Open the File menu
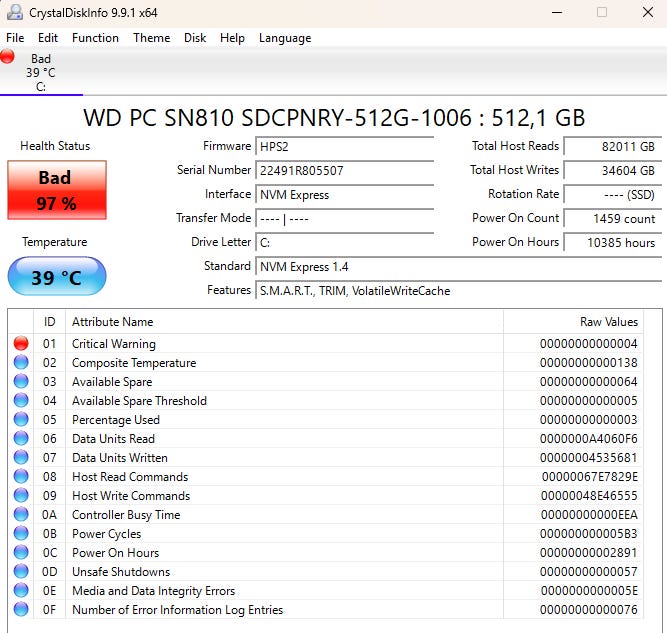The image size is (667, 633). pyautogui.click(x=15, y=38)
